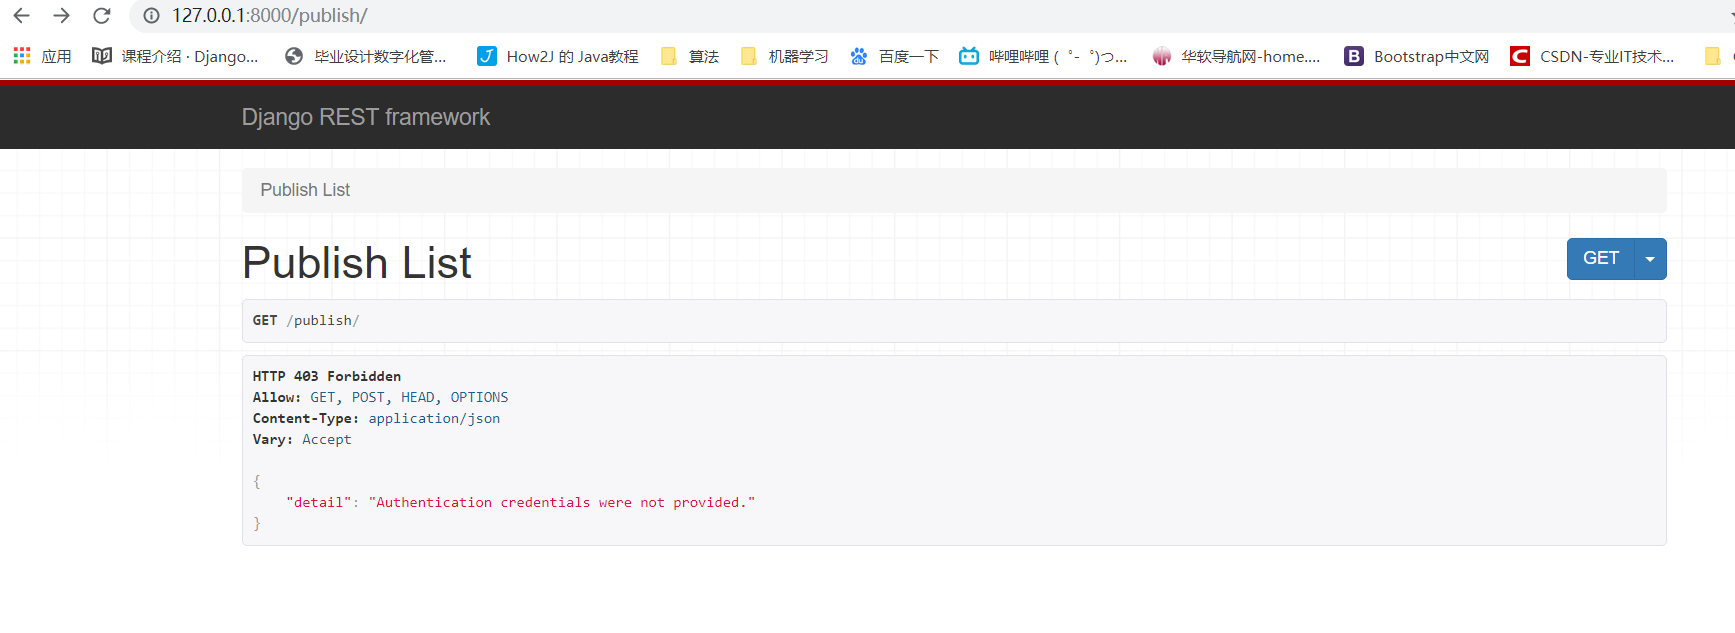This screenshot has width=1735, height=633.
Task: Open the CSDN-专业IT技术 bookmark
Action: tap(1592, 56)
